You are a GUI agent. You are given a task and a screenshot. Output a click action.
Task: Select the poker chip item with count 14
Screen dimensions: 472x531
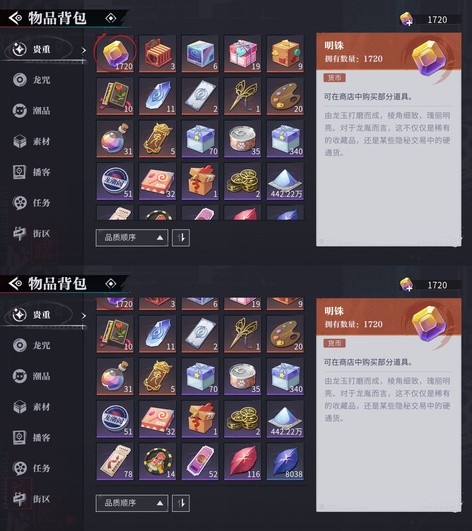click(x=157, y=462)
